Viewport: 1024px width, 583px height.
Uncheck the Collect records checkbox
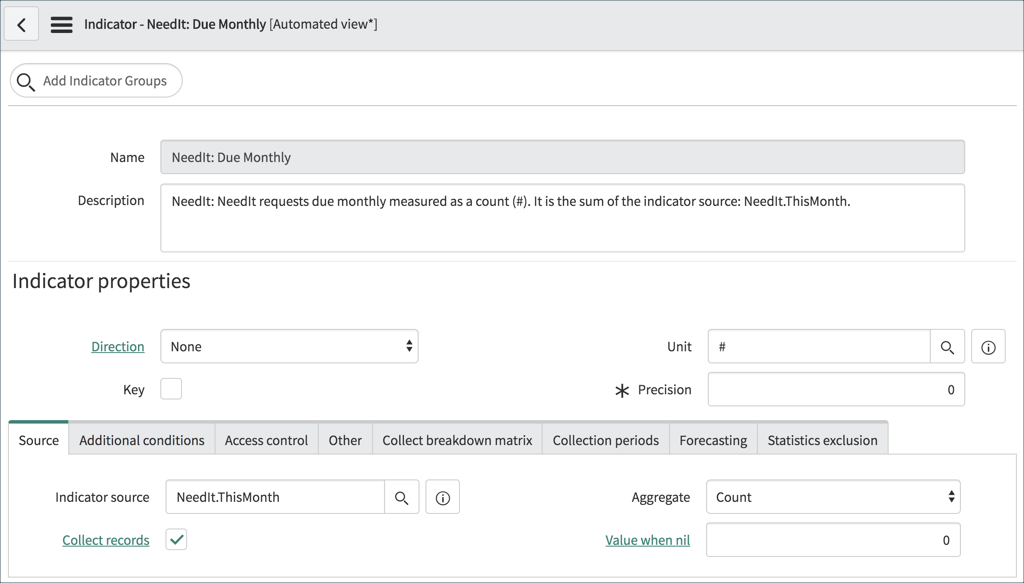(x=176, y=539)
